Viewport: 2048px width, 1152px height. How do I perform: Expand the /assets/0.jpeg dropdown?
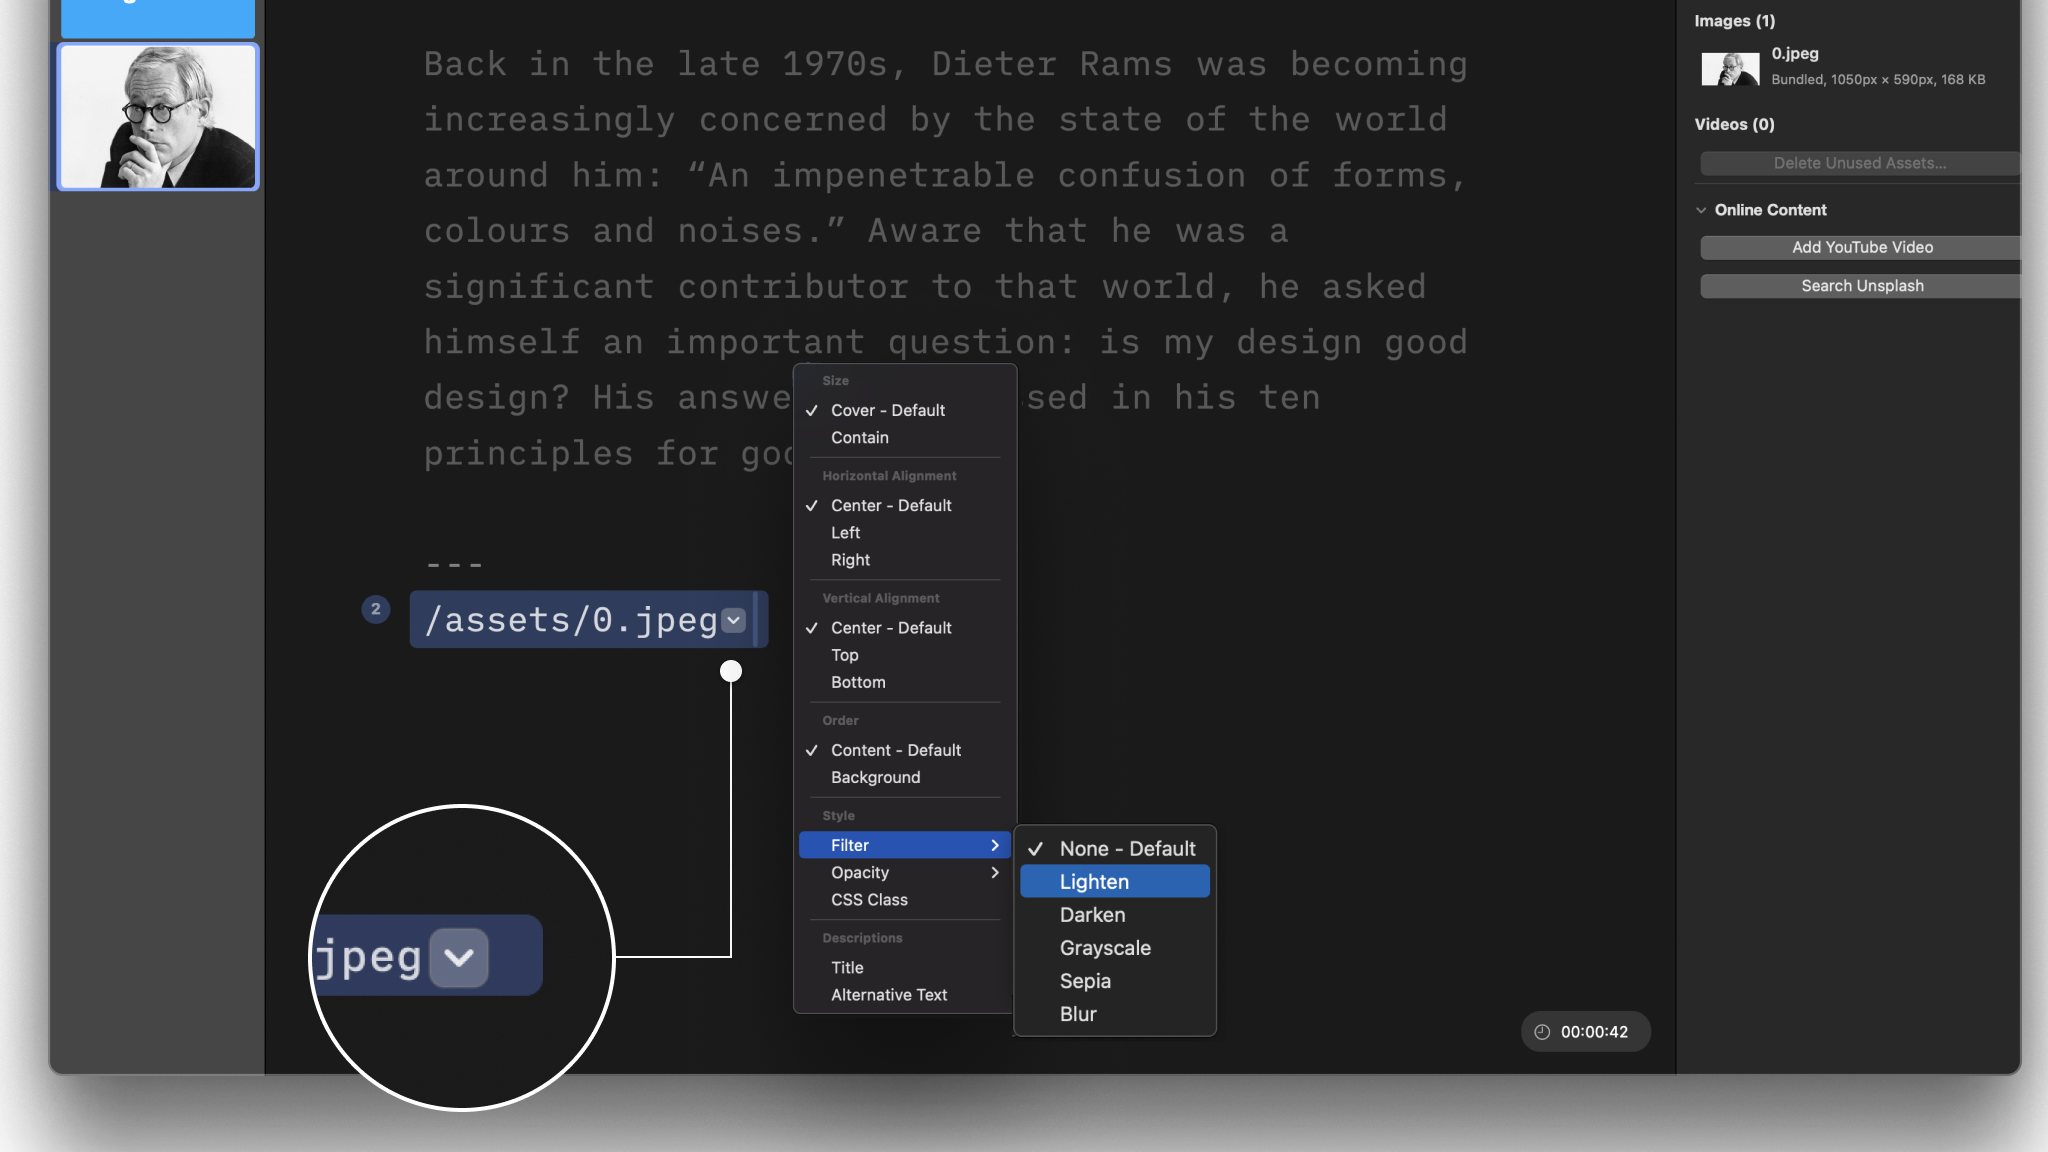(x=736, y=620)
